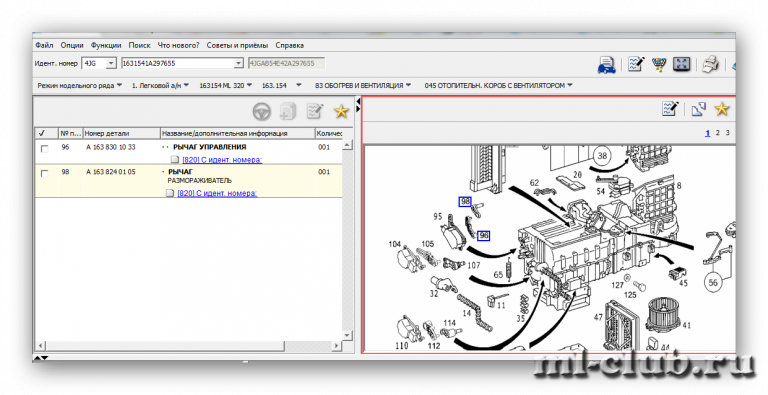Viewport: 768px width, 395px height.
Task: Open the footnote document icon in the A 163 824 01 05 row
Action: [x=170, y=193]
